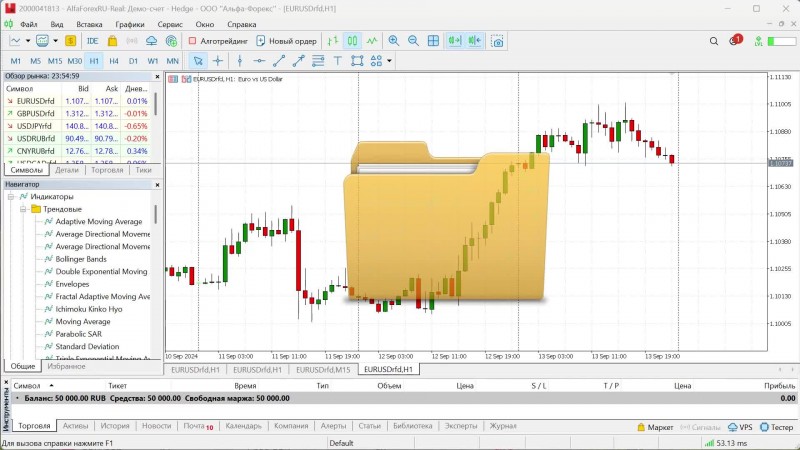The image size is (800, 450).
Task: Open search with magnifier icon
Action: tap(714, 41)
